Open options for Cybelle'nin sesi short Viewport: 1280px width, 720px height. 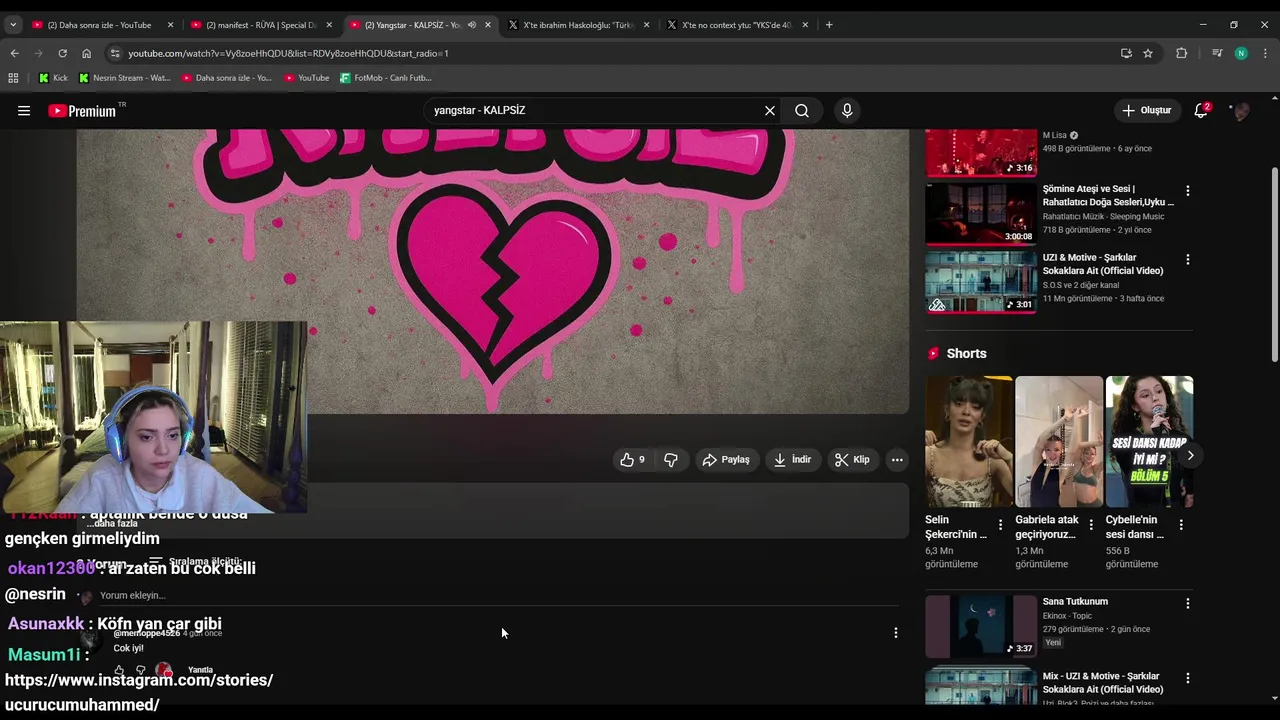[1181, 524]
